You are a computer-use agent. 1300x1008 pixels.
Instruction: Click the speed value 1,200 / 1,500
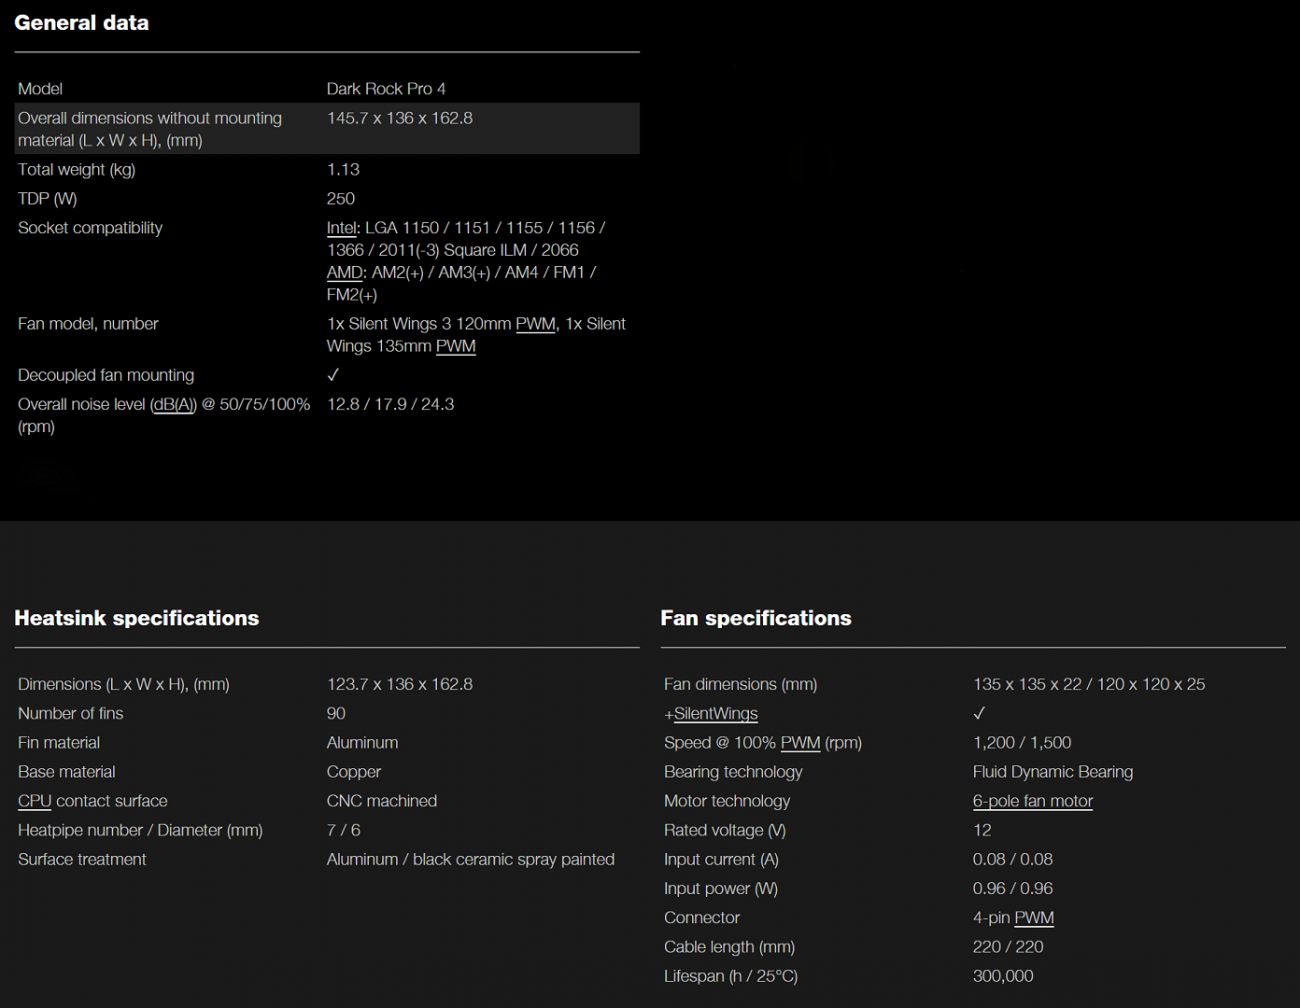pos(1022,743)
